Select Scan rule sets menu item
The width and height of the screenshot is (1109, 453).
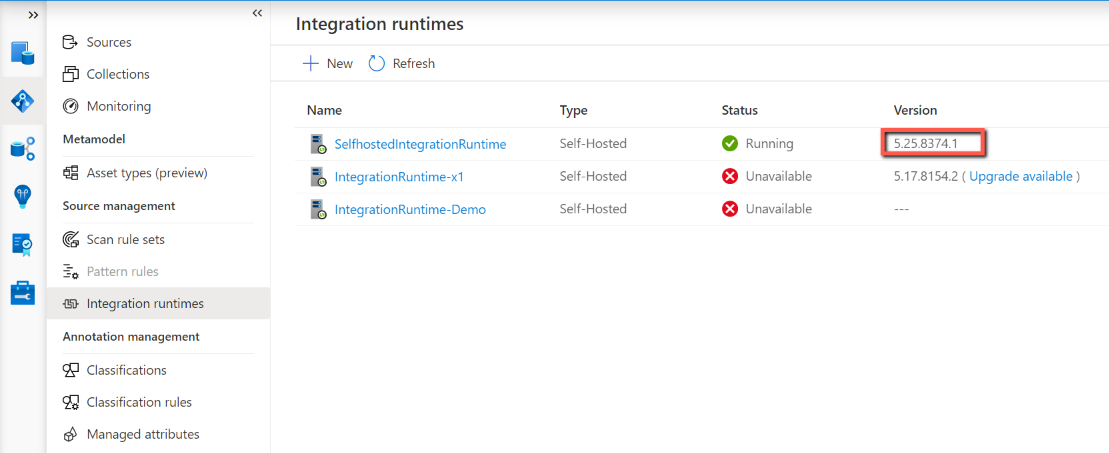tap(126, 239)
